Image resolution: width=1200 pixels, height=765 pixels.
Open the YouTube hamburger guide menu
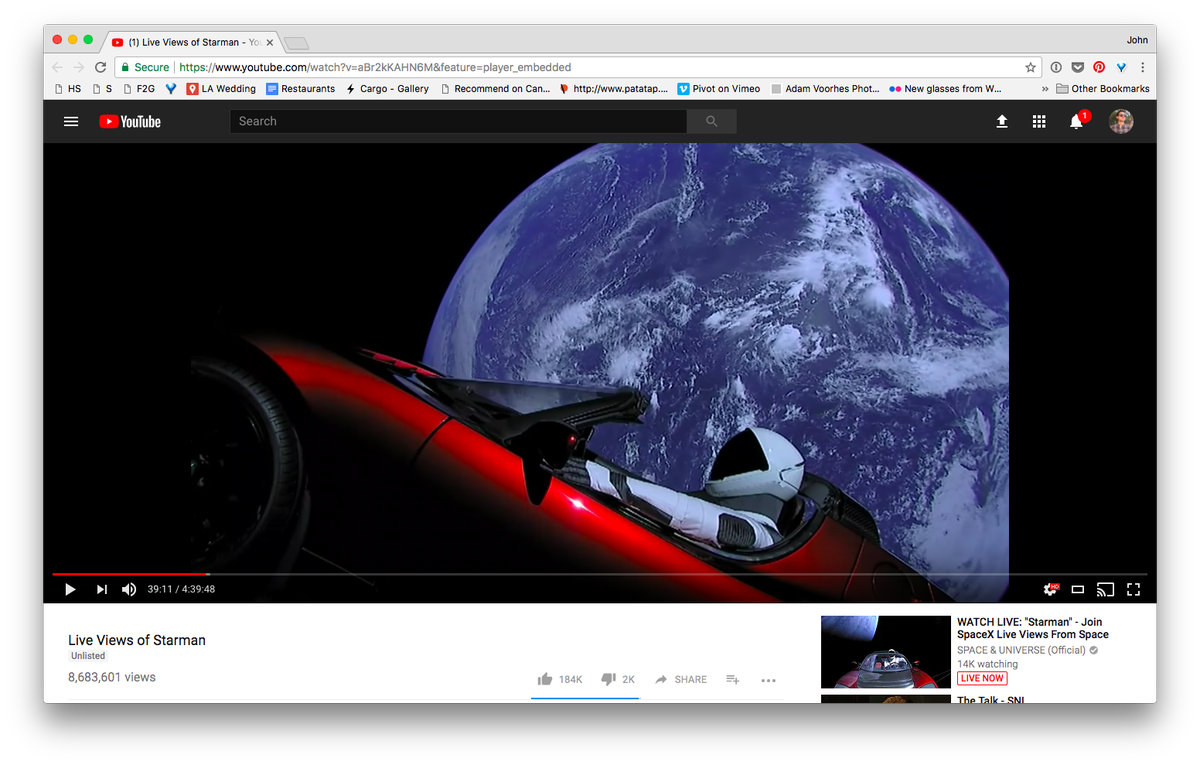point(71,121)
